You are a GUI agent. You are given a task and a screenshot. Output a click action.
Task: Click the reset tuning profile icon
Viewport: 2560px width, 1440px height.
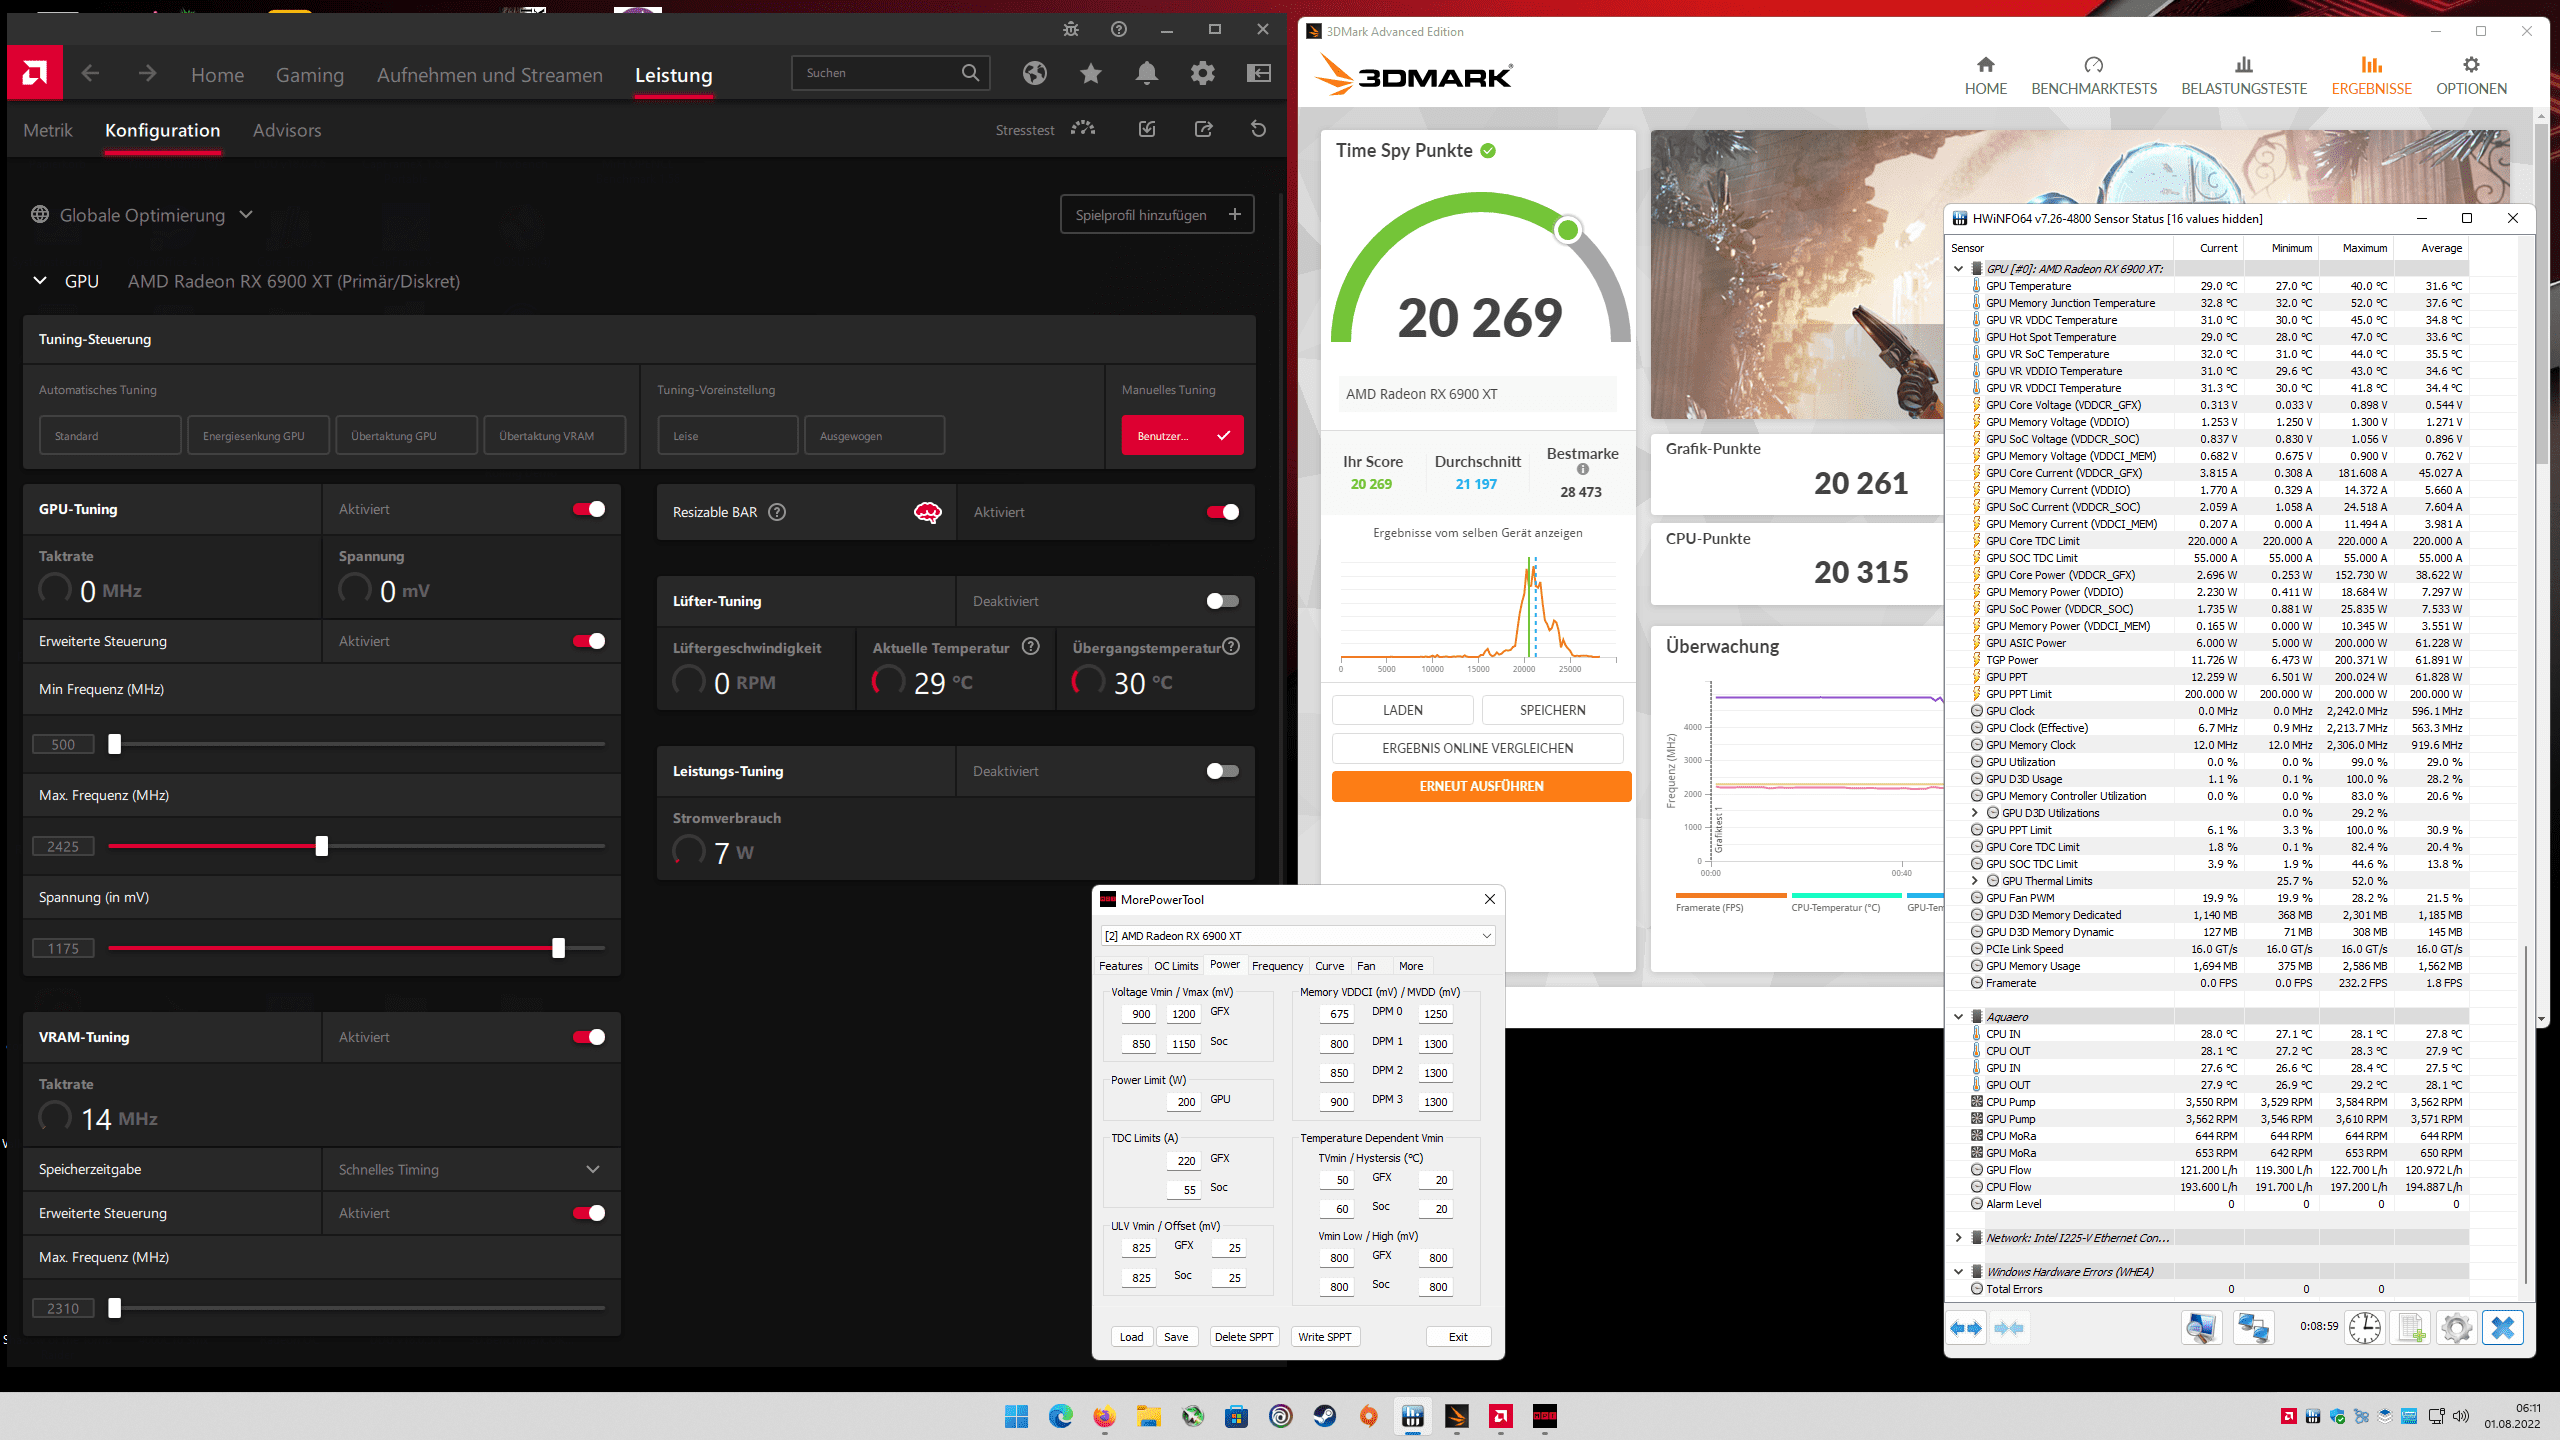(x=1259, y=129)
